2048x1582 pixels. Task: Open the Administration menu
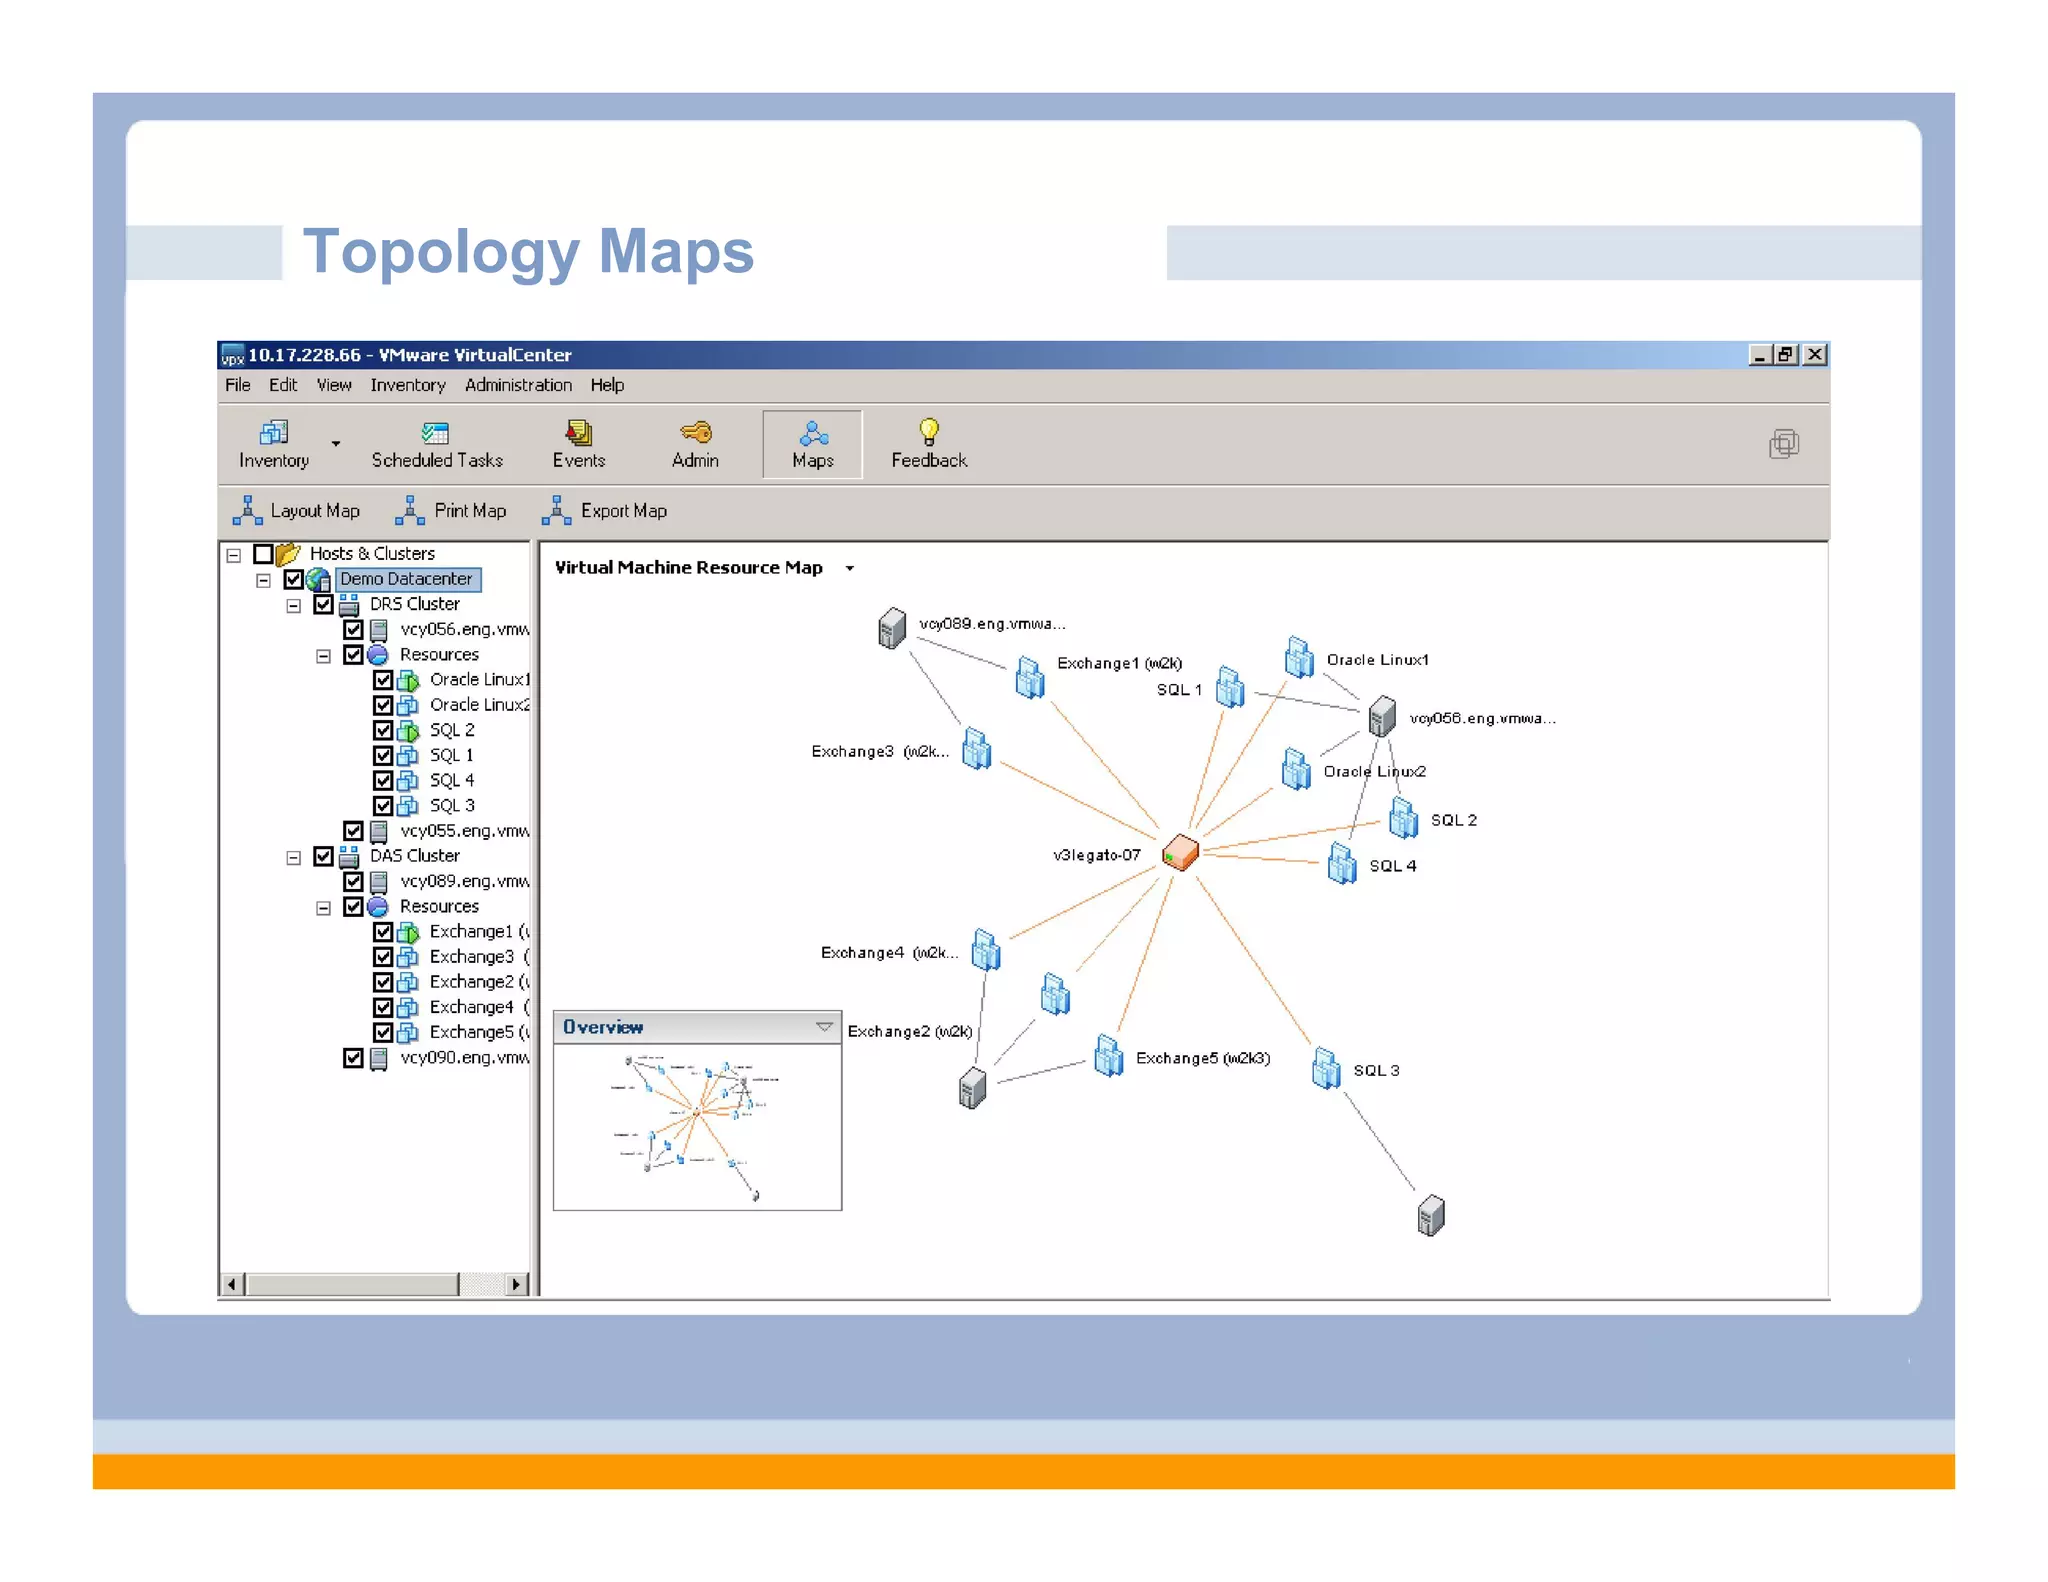click(518, 385)
